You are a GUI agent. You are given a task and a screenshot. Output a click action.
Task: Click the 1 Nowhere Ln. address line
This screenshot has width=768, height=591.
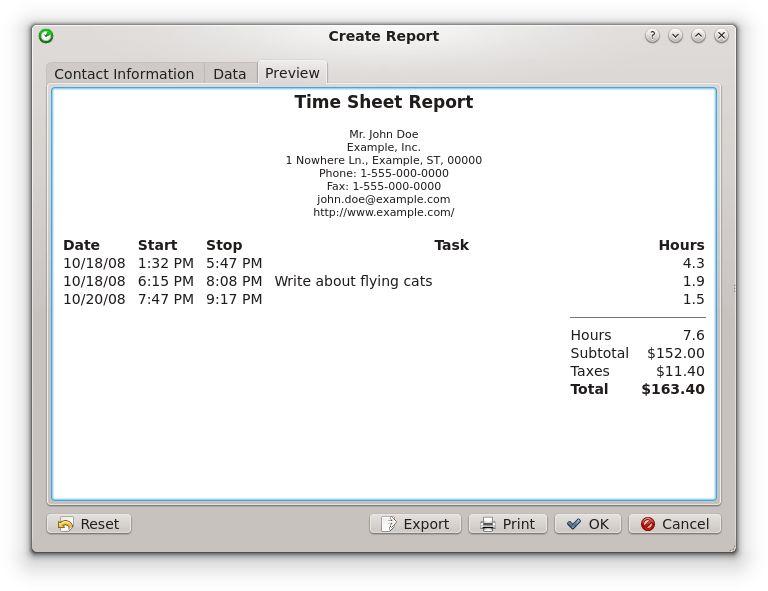tap(384, 160)
